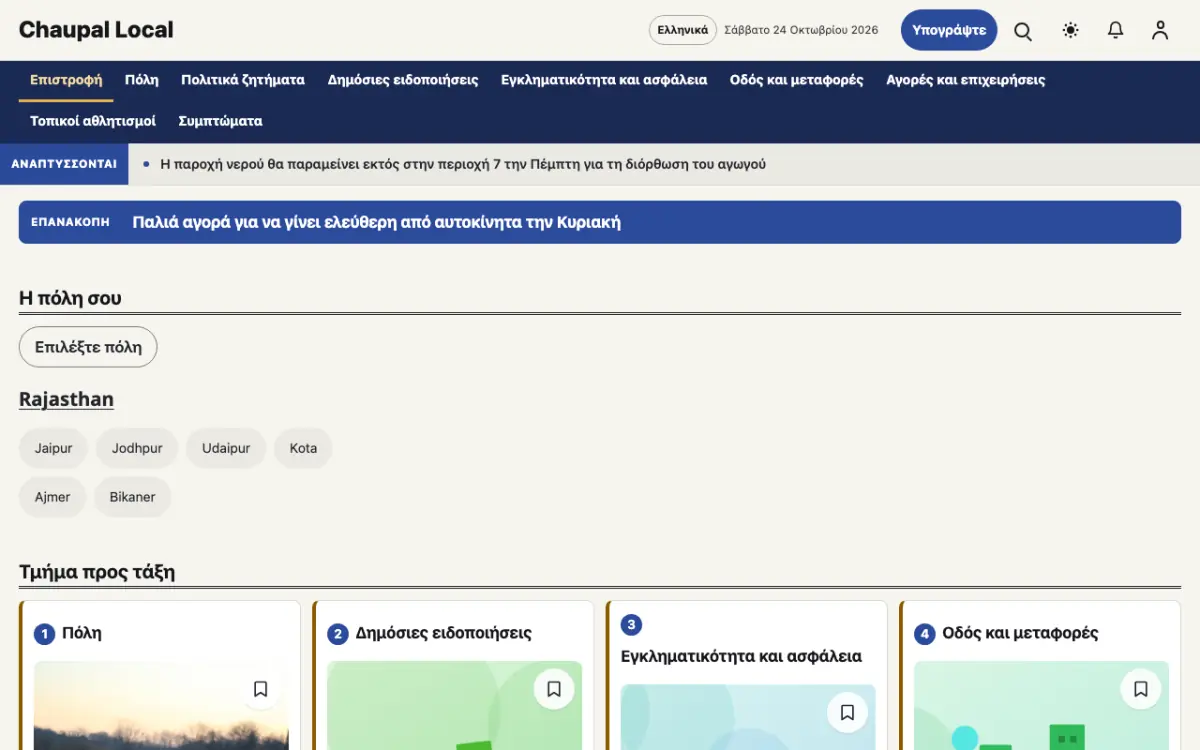The width and height of the screenshot is (1200, 750).
Task: Click the Υπογράφτε subscribe button
Action: click(949, 30)
